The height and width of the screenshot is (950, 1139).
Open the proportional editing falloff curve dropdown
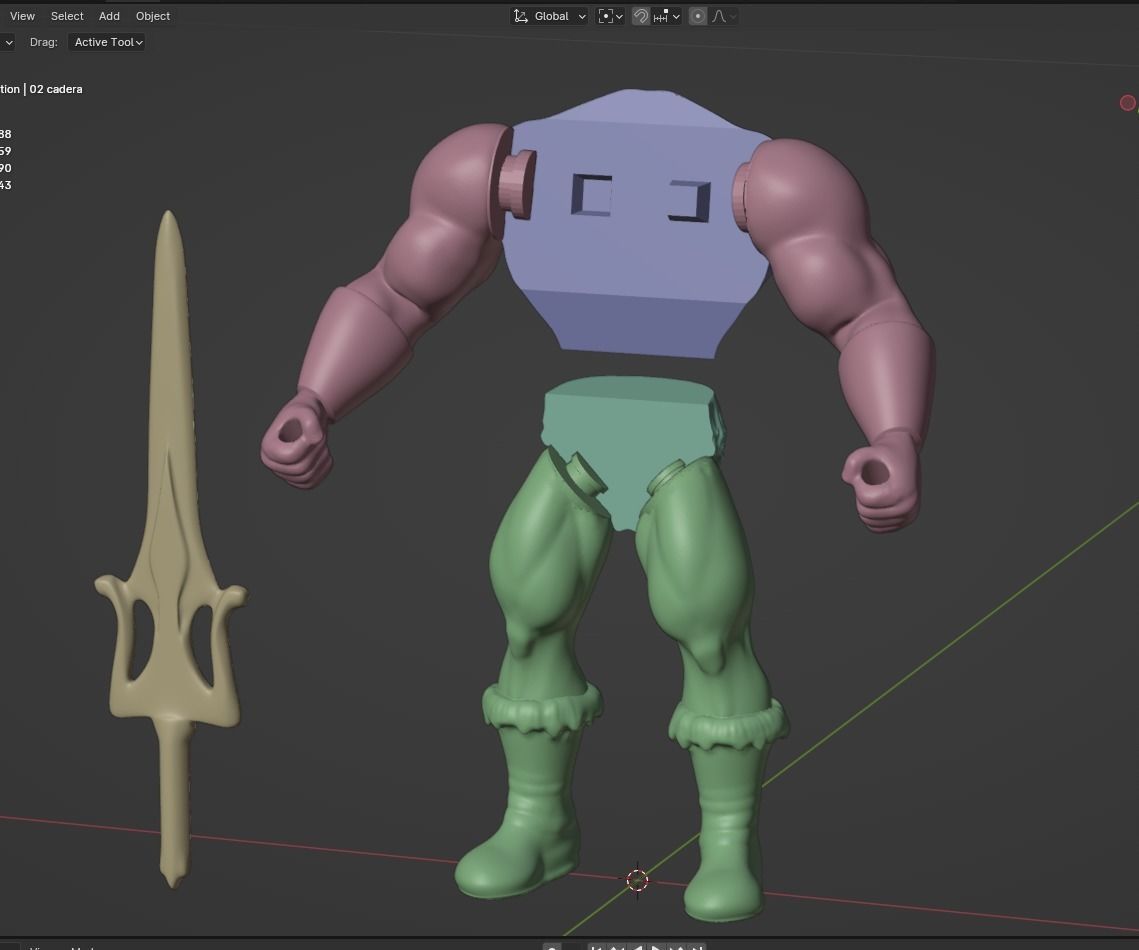(723, 16)
